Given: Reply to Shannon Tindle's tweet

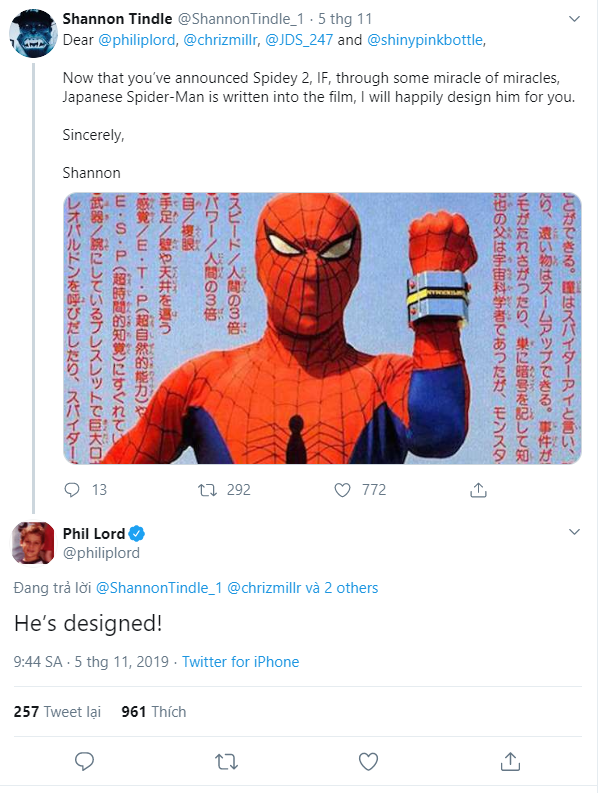Looking at the screenshot, I should (x=72, y=490).
